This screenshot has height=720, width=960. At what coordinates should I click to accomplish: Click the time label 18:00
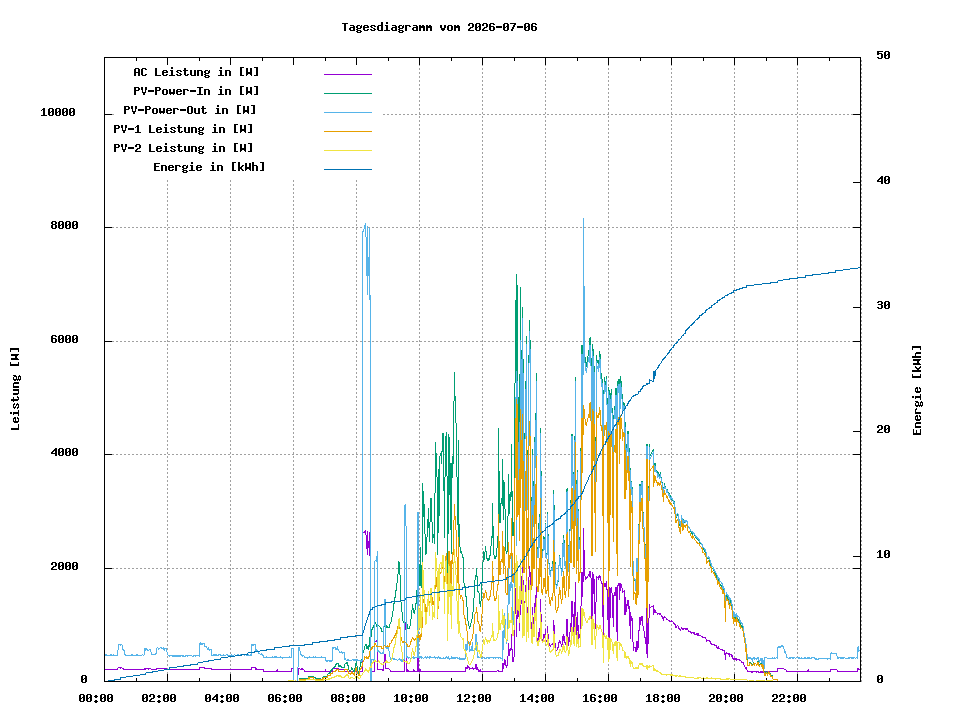(663, 699)
